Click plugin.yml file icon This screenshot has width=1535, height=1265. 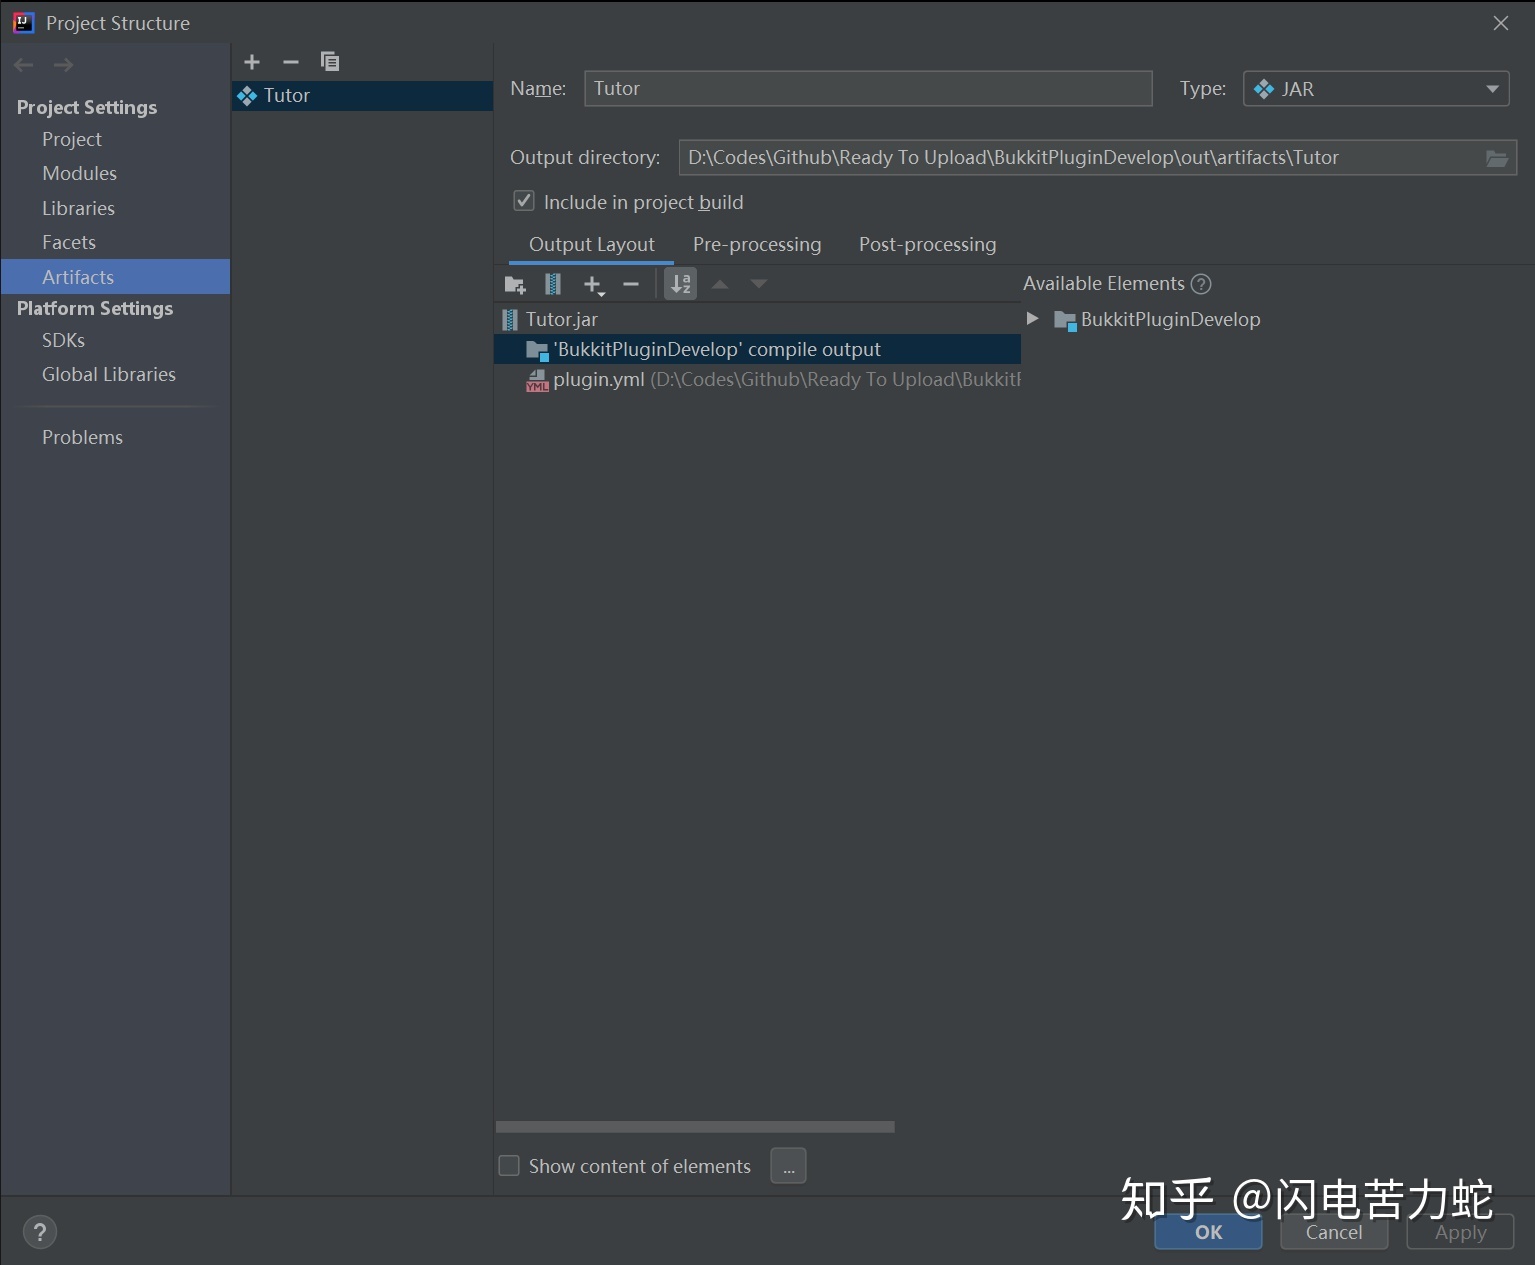537,380
